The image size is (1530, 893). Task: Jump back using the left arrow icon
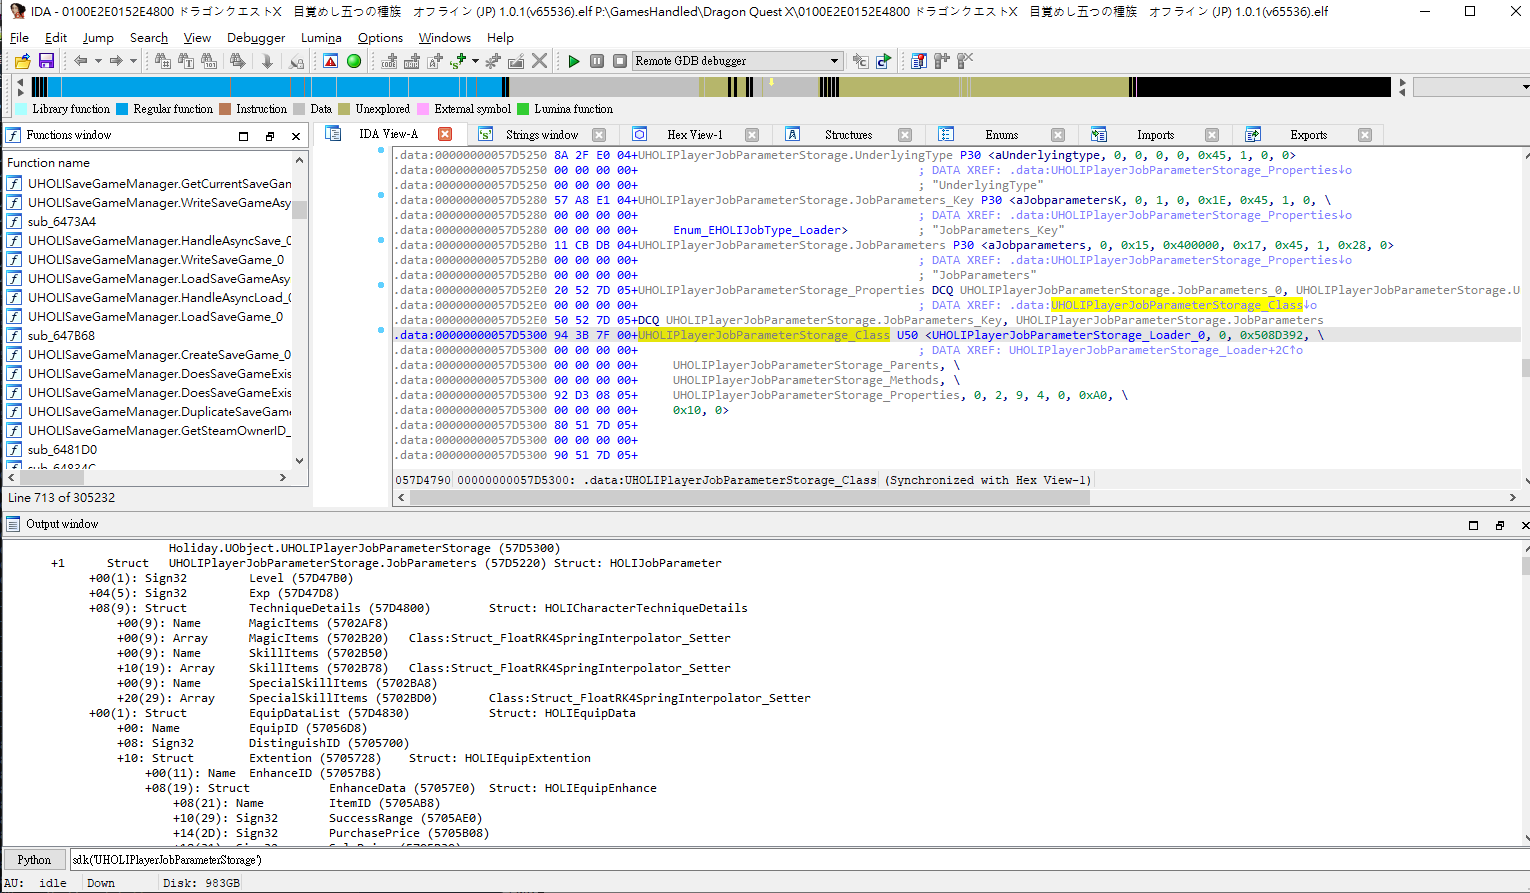click(x=81, y=61)
